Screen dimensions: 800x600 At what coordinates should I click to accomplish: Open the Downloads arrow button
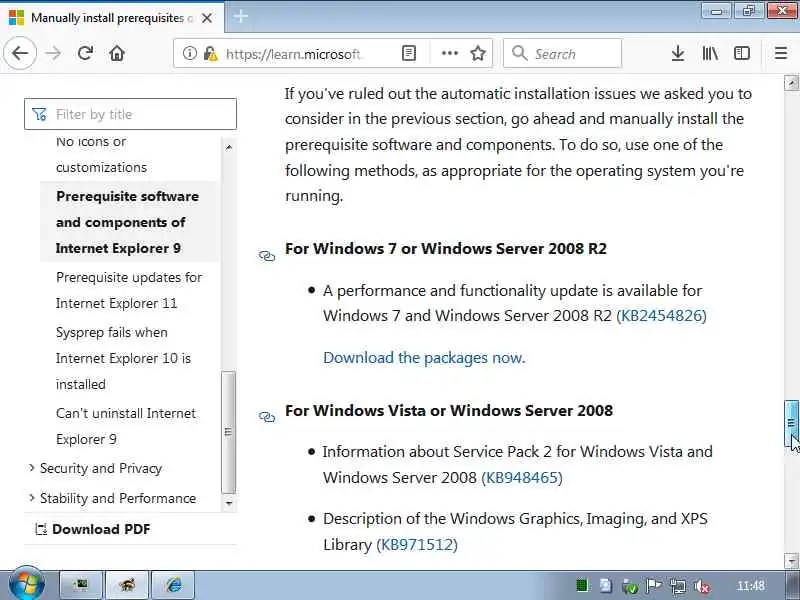click(x=678, y=53)
